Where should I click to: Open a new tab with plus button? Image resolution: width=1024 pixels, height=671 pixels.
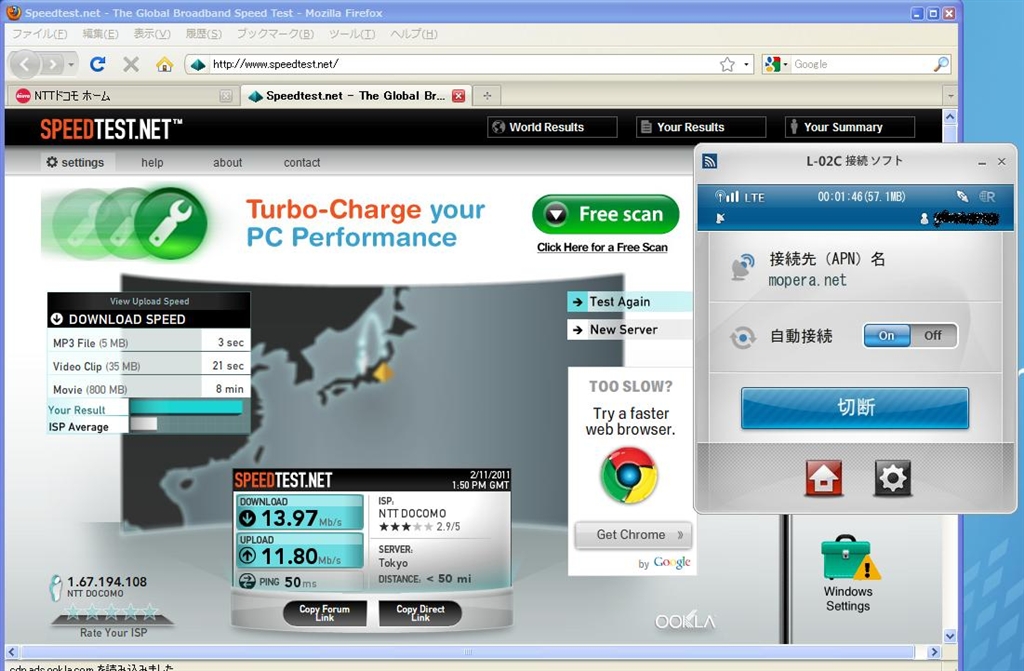pos(487,95)
